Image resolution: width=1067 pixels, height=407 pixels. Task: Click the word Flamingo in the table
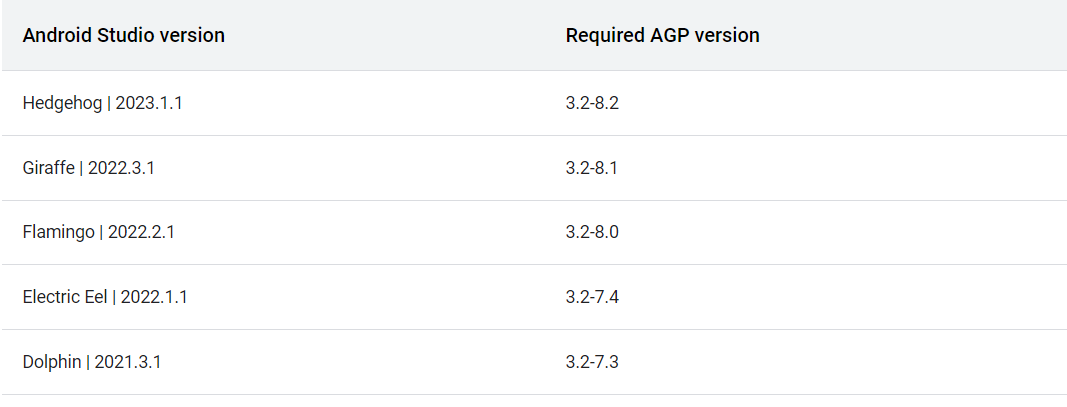59,233
